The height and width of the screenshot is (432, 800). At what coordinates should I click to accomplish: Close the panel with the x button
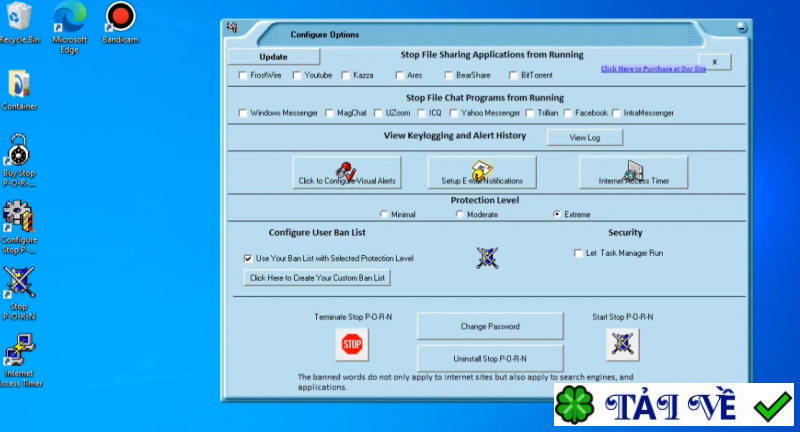pos(714,62)
